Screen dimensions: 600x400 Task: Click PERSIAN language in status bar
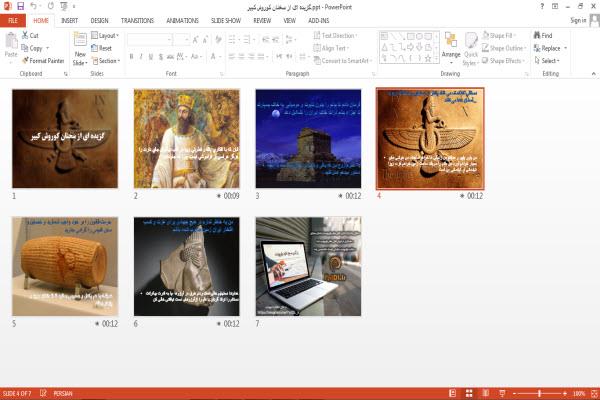tap(63, 393)
